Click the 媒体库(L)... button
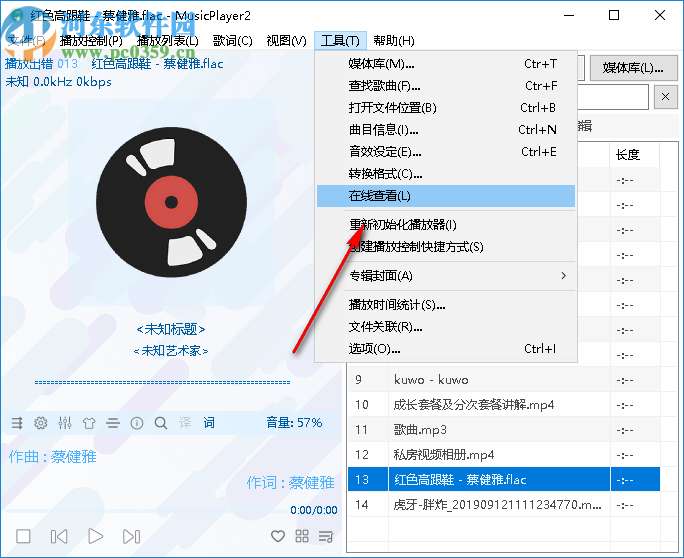The height and width of the screenshot is (558, 684). [x=633, y=68]
